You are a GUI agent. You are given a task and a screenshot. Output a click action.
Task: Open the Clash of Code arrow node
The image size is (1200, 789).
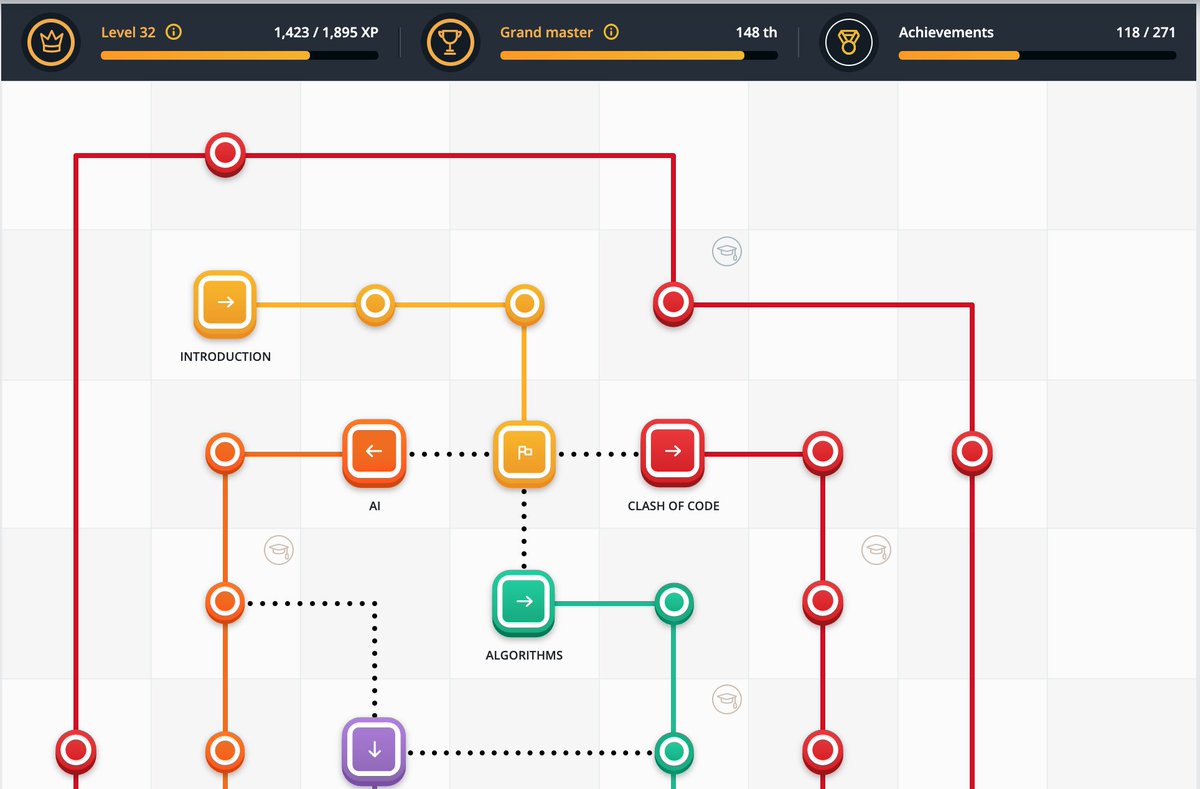(x=673, y=453)
